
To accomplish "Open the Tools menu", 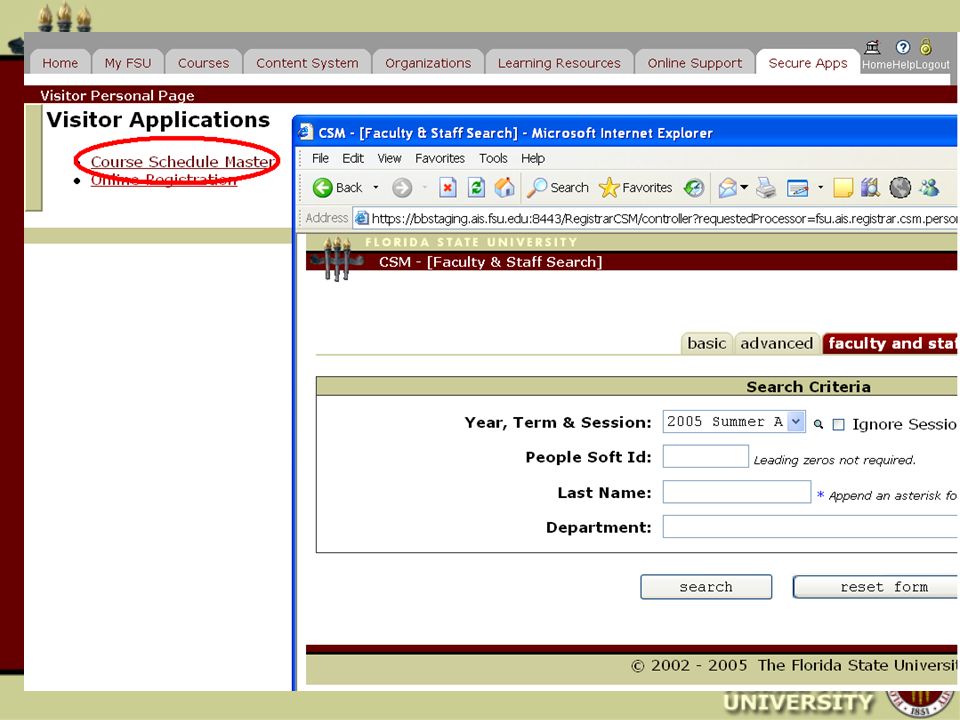I will point(493,159).
